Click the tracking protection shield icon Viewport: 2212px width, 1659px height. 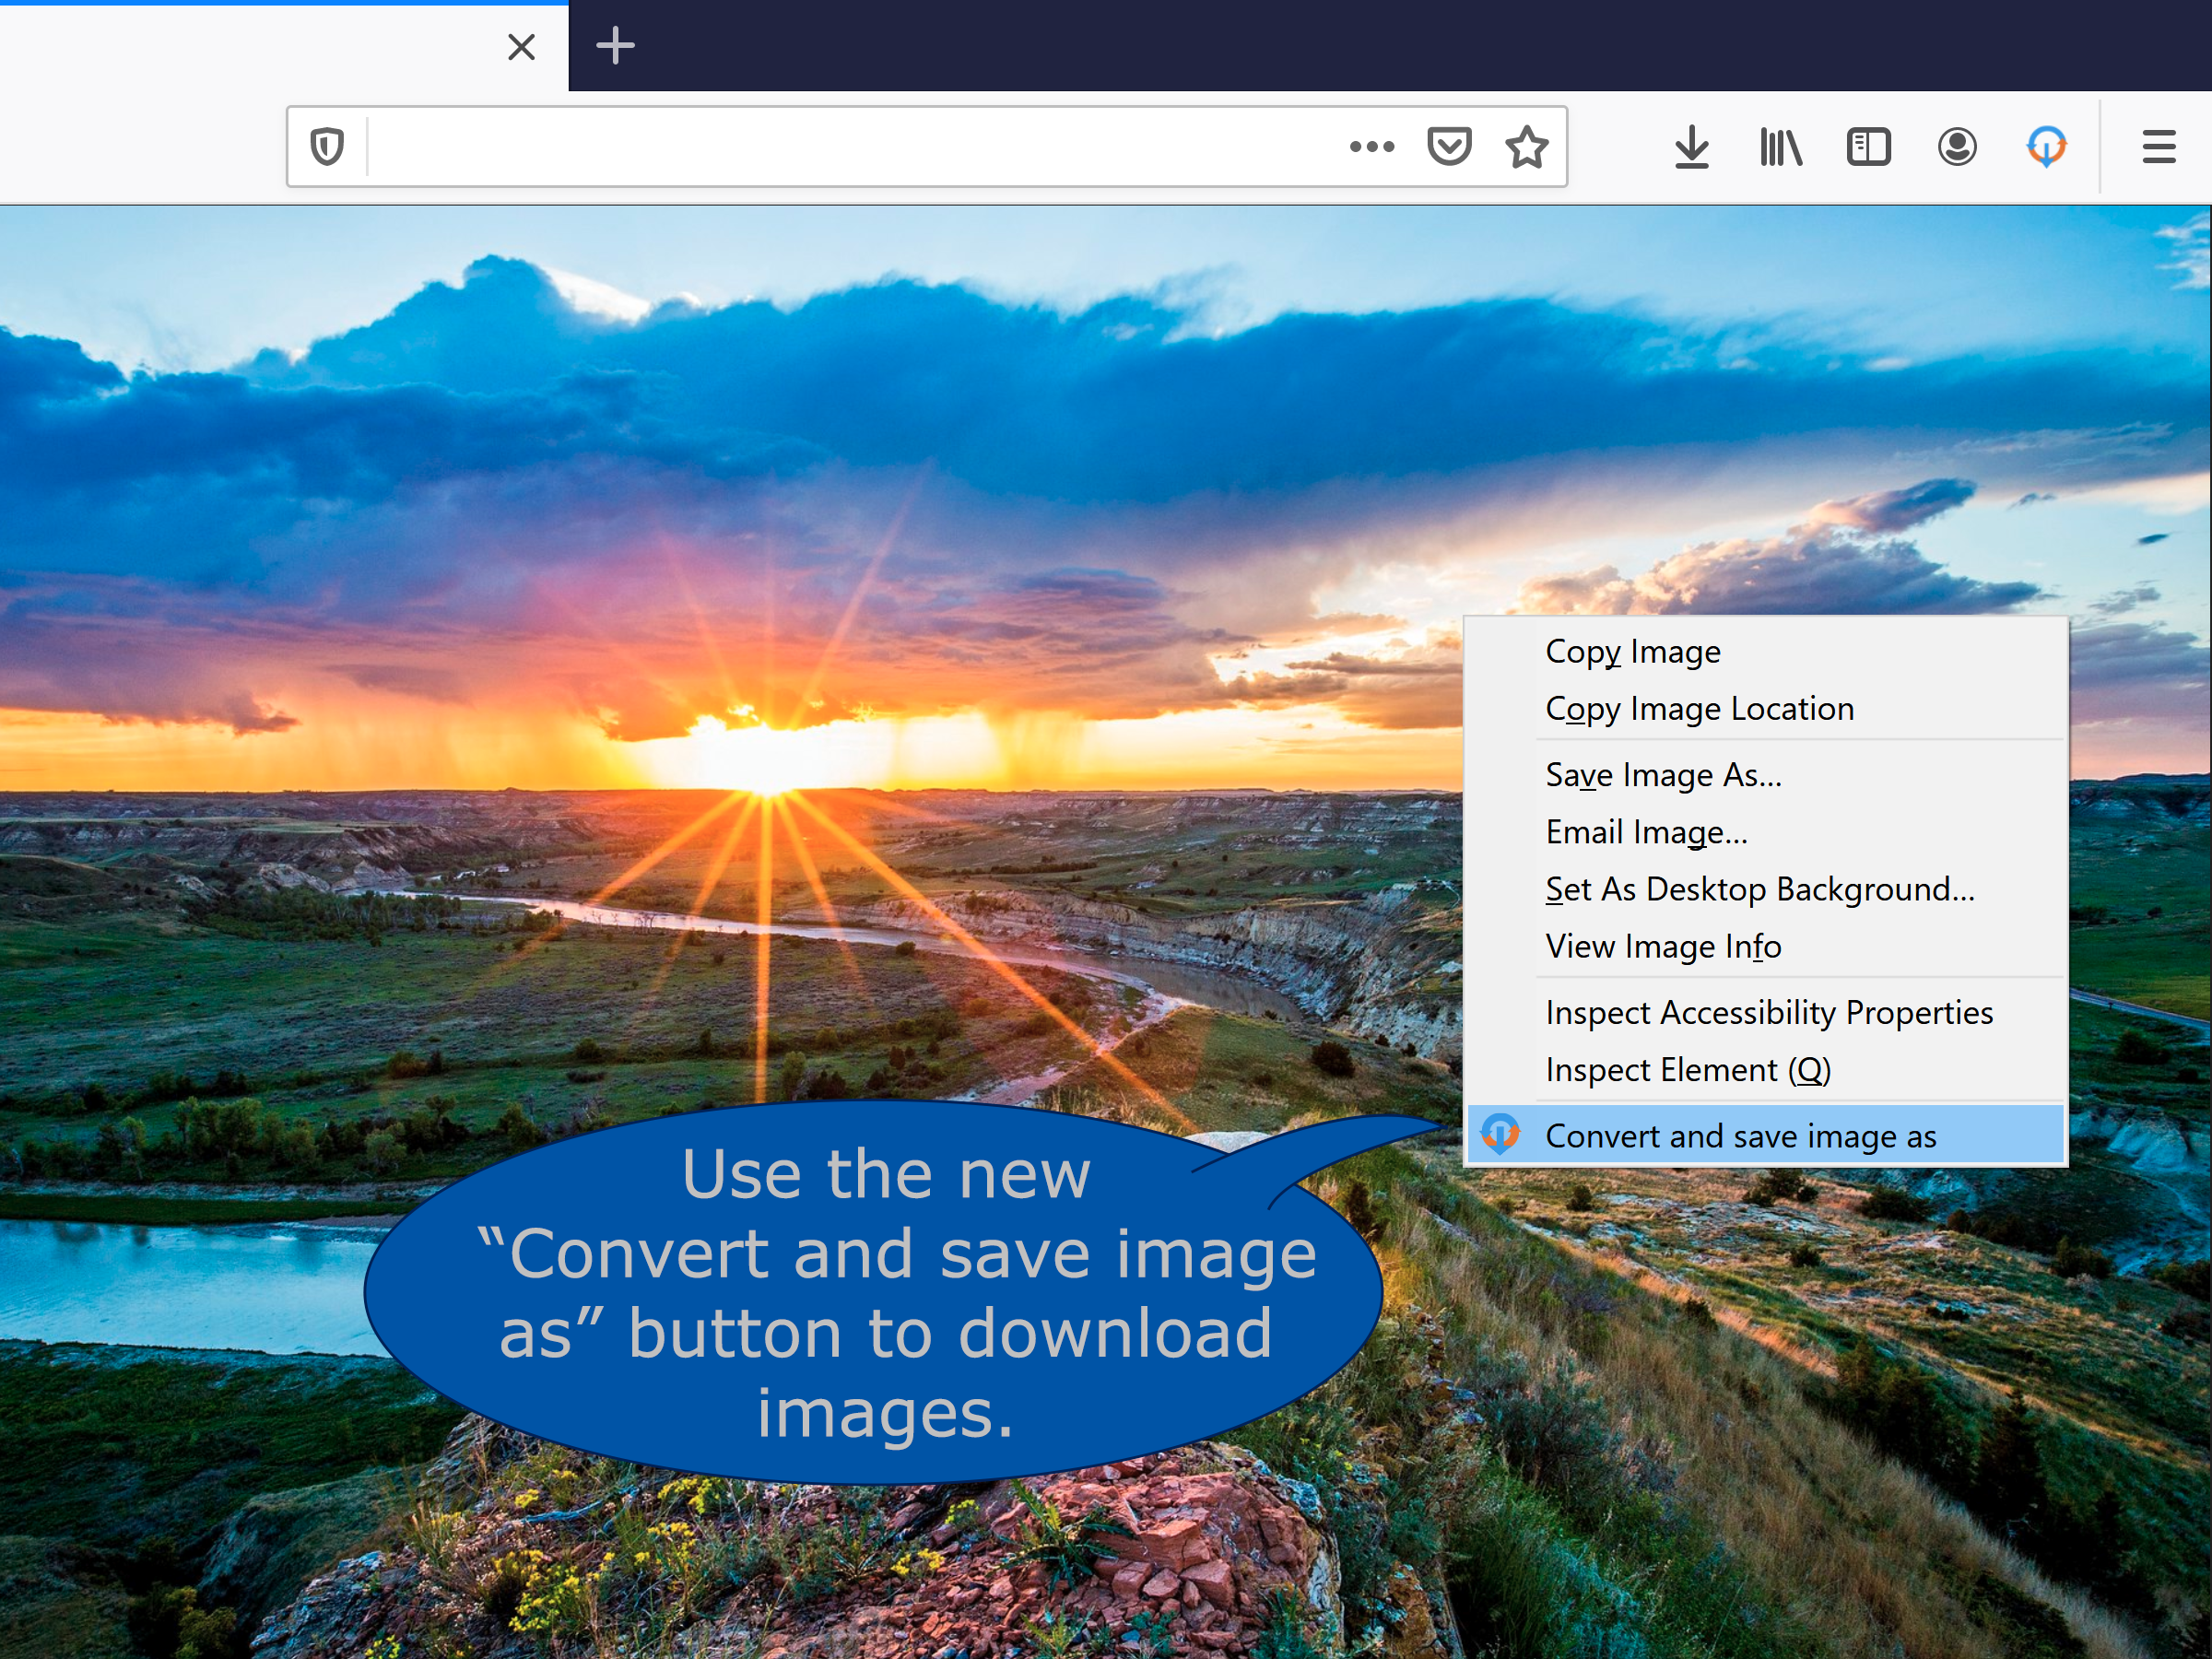(x=327, y=147)
